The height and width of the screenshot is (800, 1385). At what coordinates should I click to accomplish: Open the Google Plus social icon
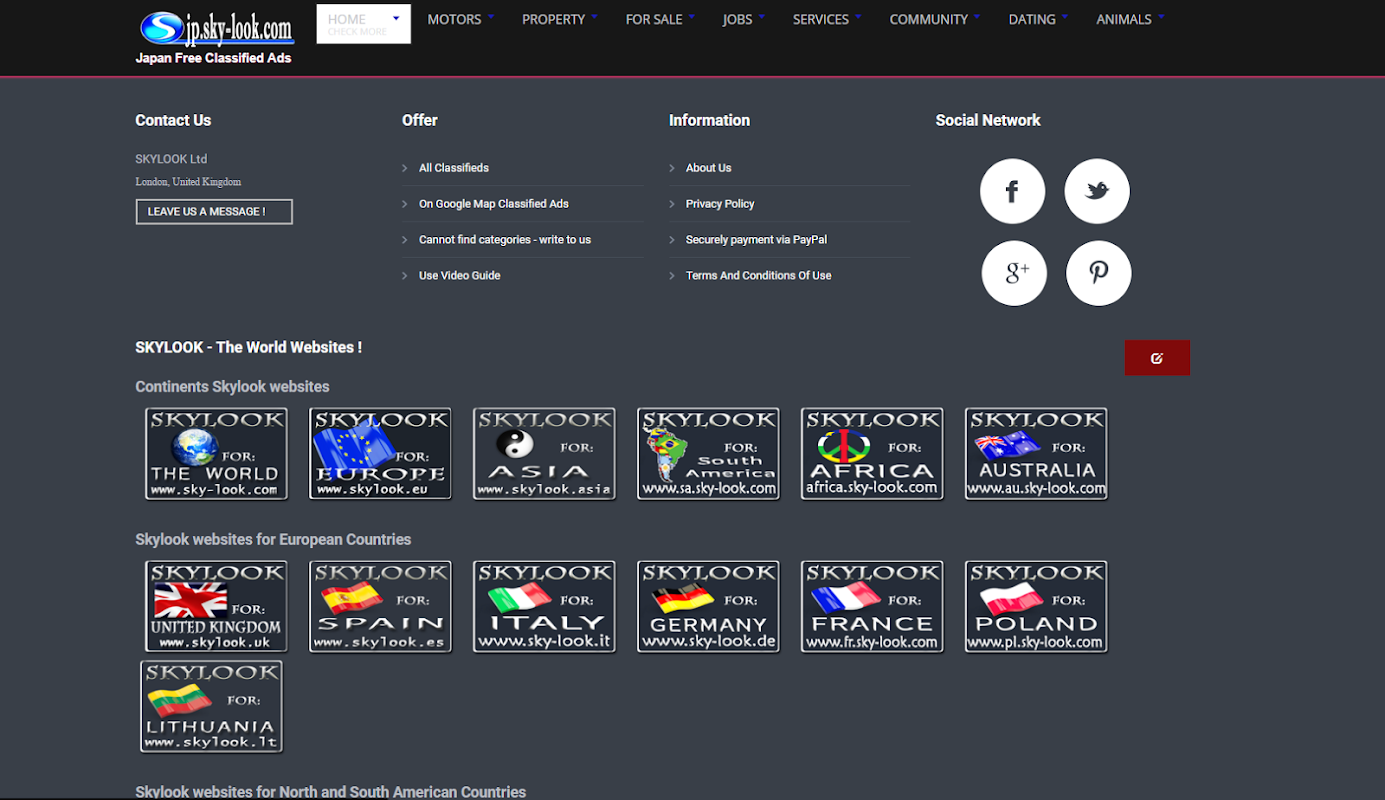point(1014,273)
